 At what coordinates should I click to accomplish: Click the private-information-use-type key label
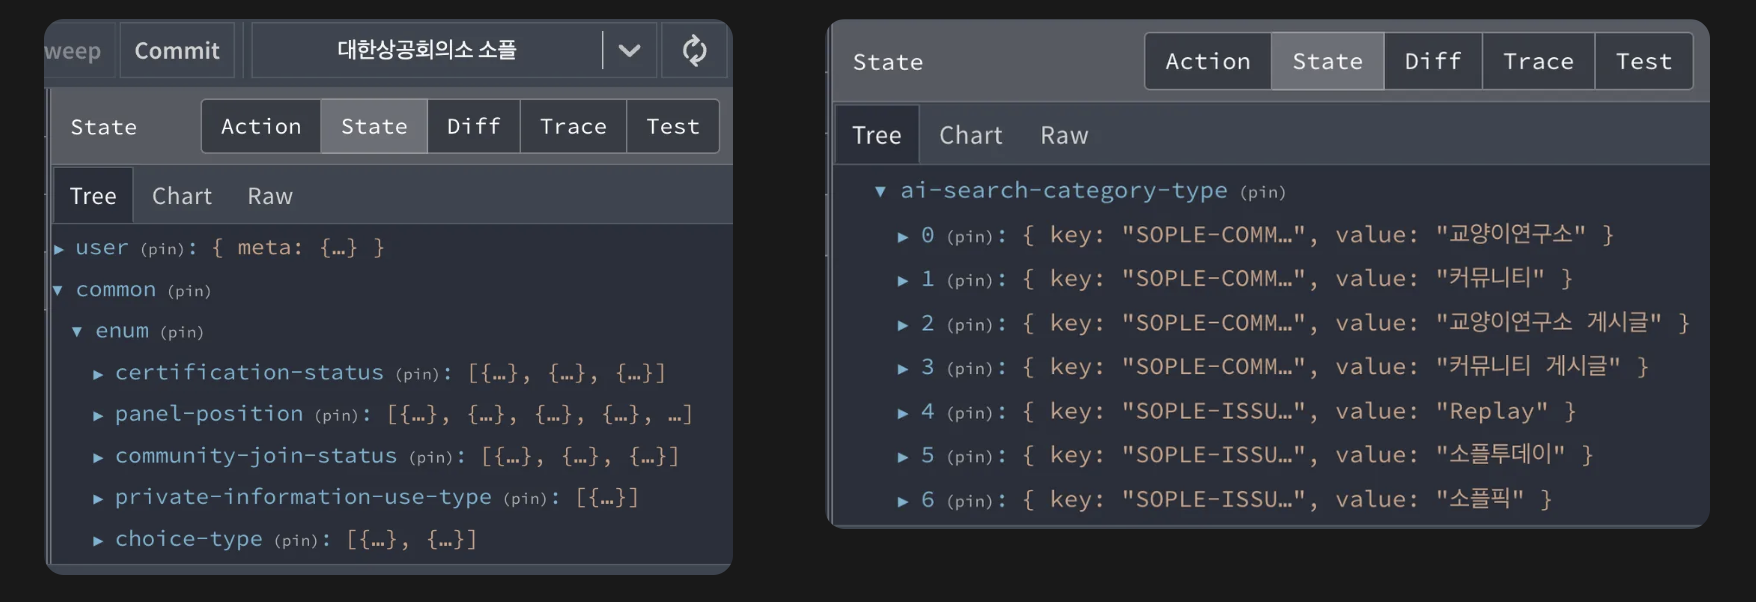coord(303,496)
